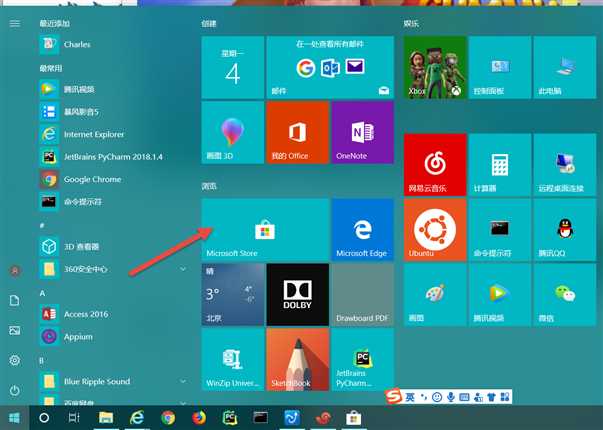This screenshot has width=603, height=430.
Task: Expand the Start menu hamburger navigation
Action: pos(15,23)
